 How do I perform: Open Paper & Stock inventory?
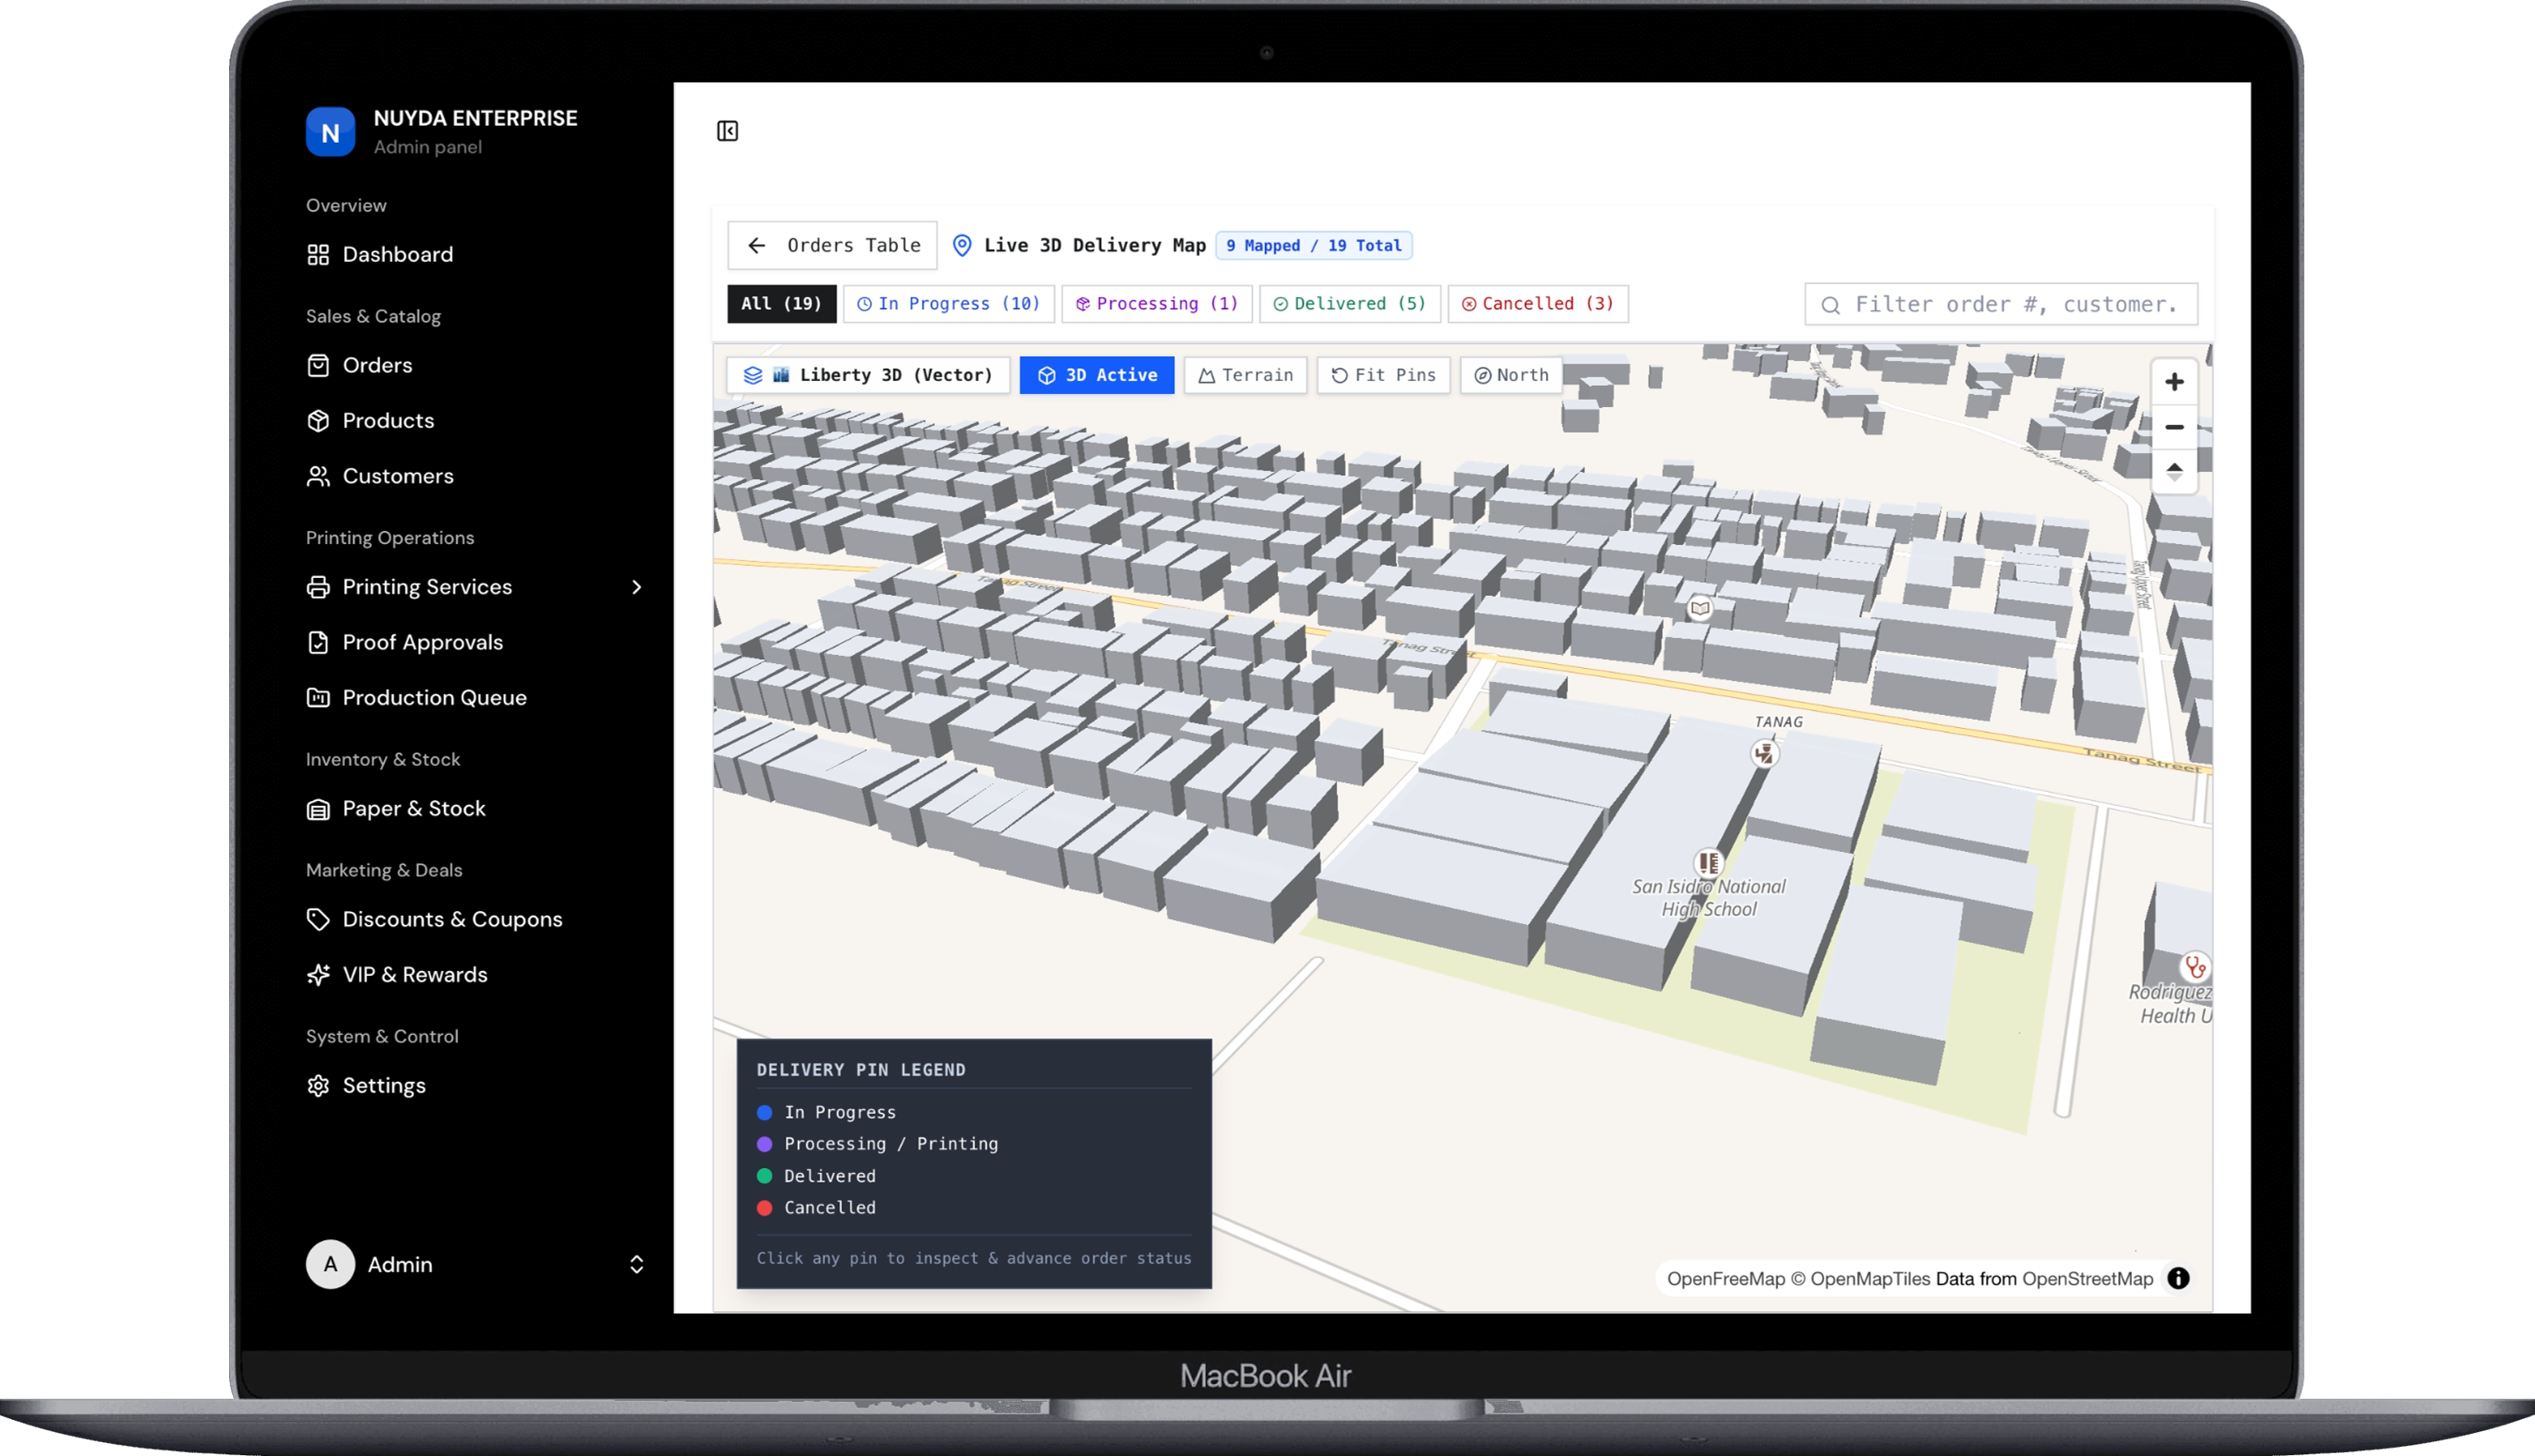pos(413,808)
